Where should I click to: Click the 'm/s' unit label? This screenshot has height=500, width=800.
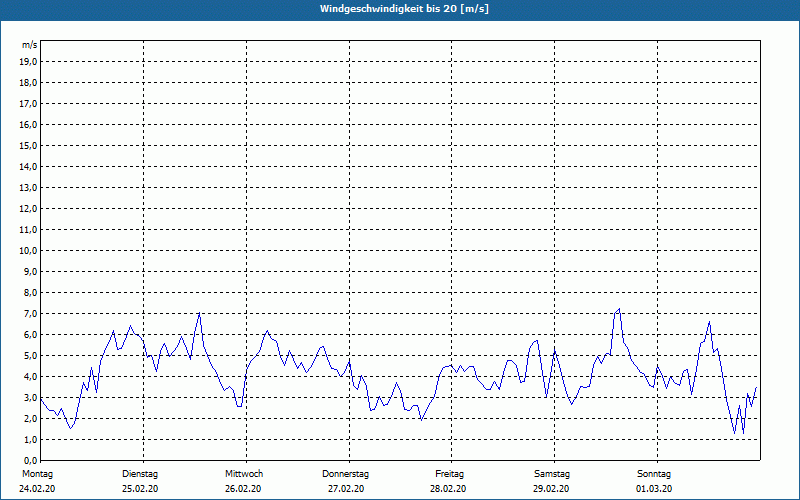click(30, 45)
